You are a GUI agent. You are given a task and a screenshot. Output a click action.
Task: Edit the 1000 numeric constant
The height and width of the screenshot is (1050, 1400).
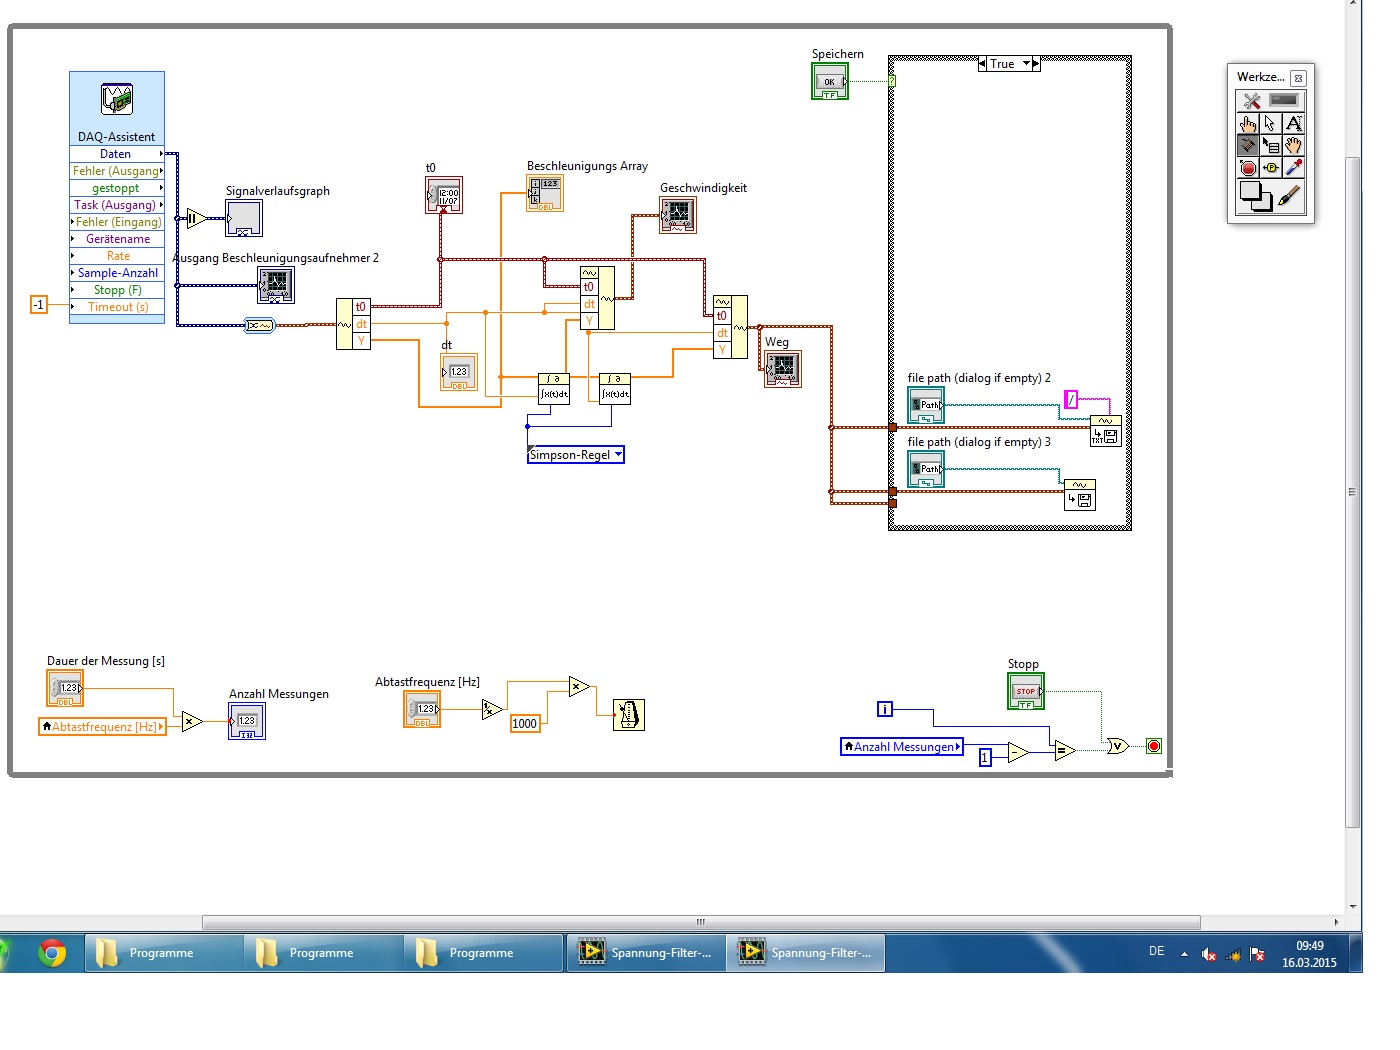click(x=525, y=724)
